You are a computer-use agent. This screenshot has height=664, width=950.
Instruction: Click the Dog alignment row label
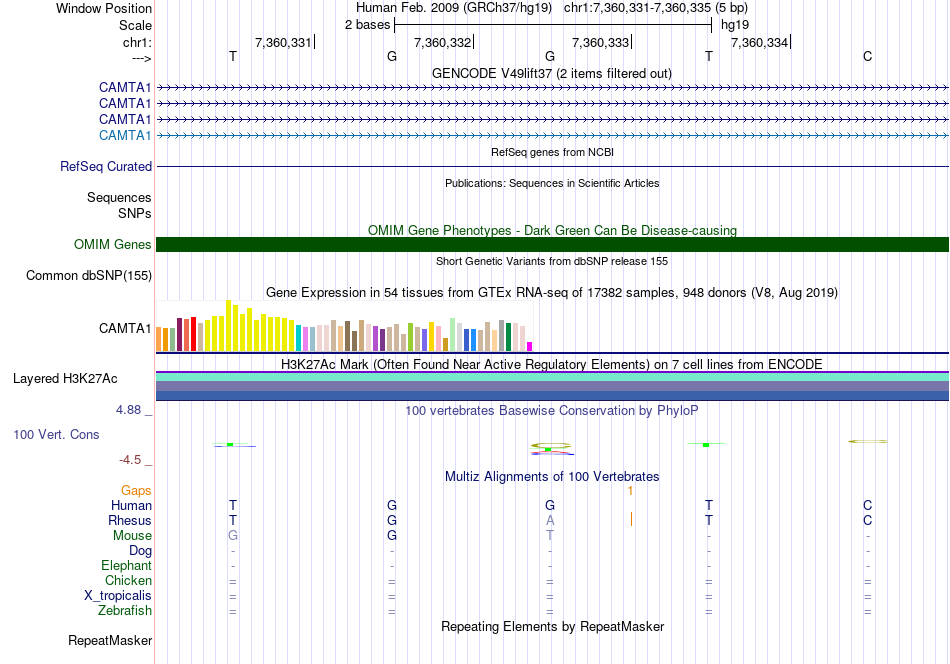tap(140, 551)
